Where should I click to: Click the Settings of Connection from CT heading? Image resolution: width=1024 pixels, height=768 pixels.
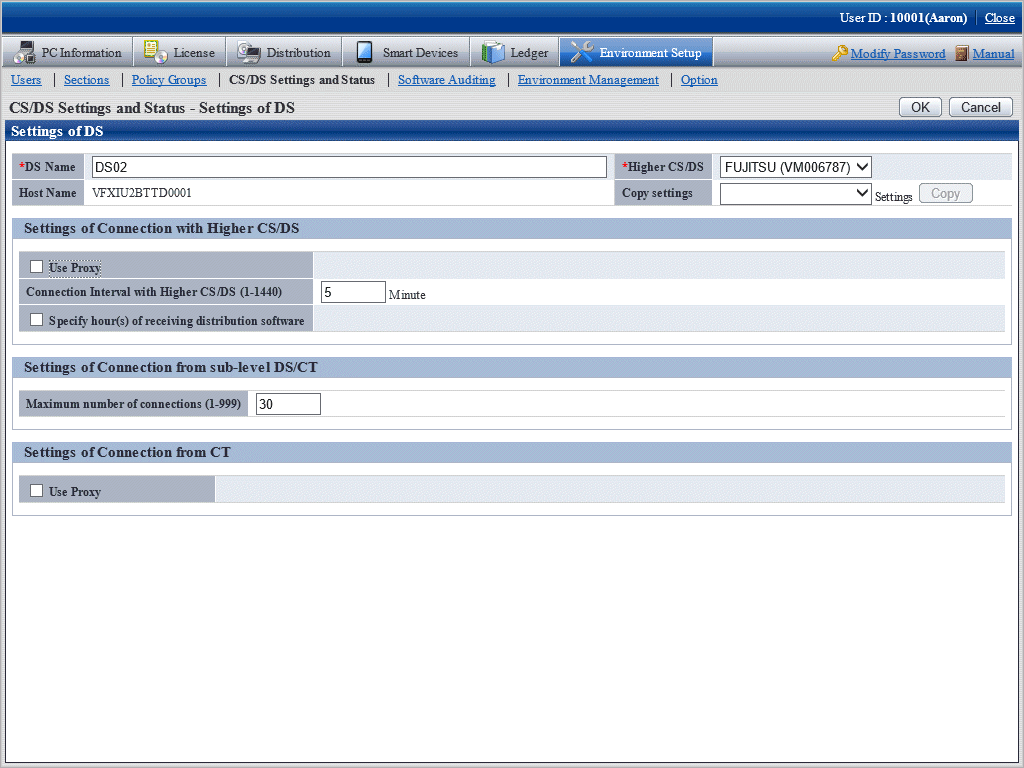click(127, 452)
